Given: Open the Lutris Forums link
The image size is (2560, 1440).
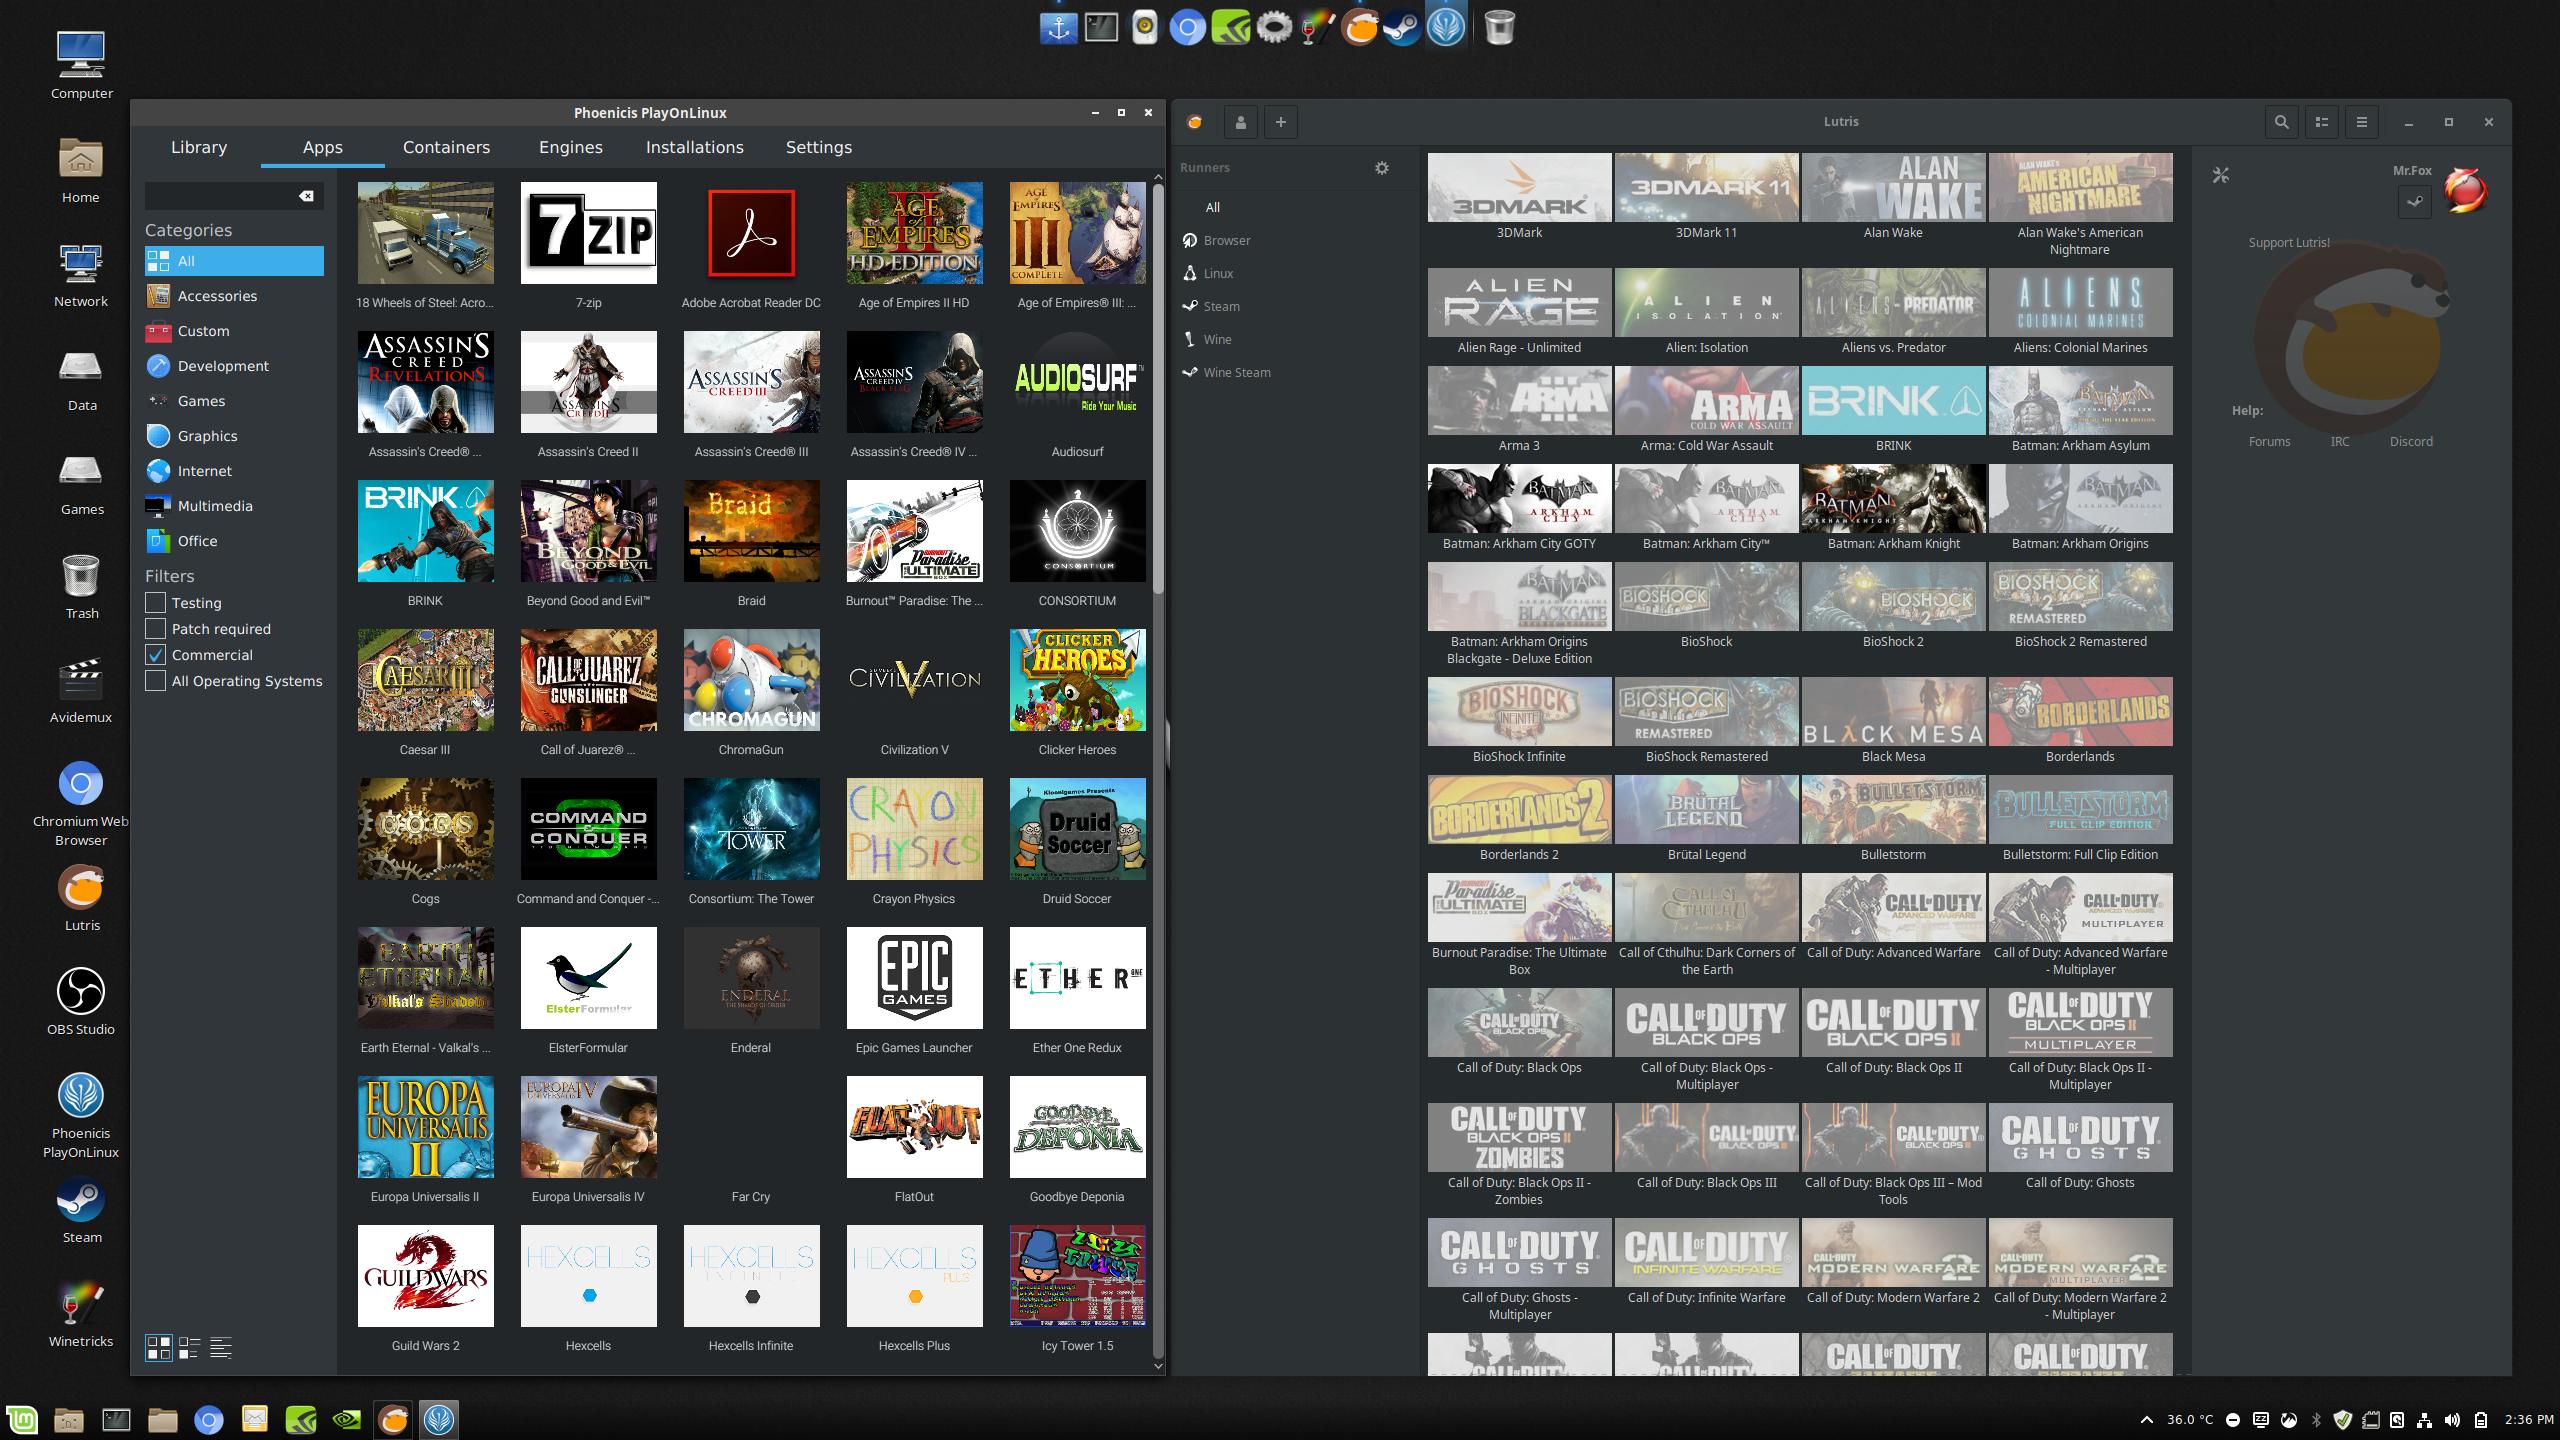Looking at the screenshot, I should coord(2269,442).
